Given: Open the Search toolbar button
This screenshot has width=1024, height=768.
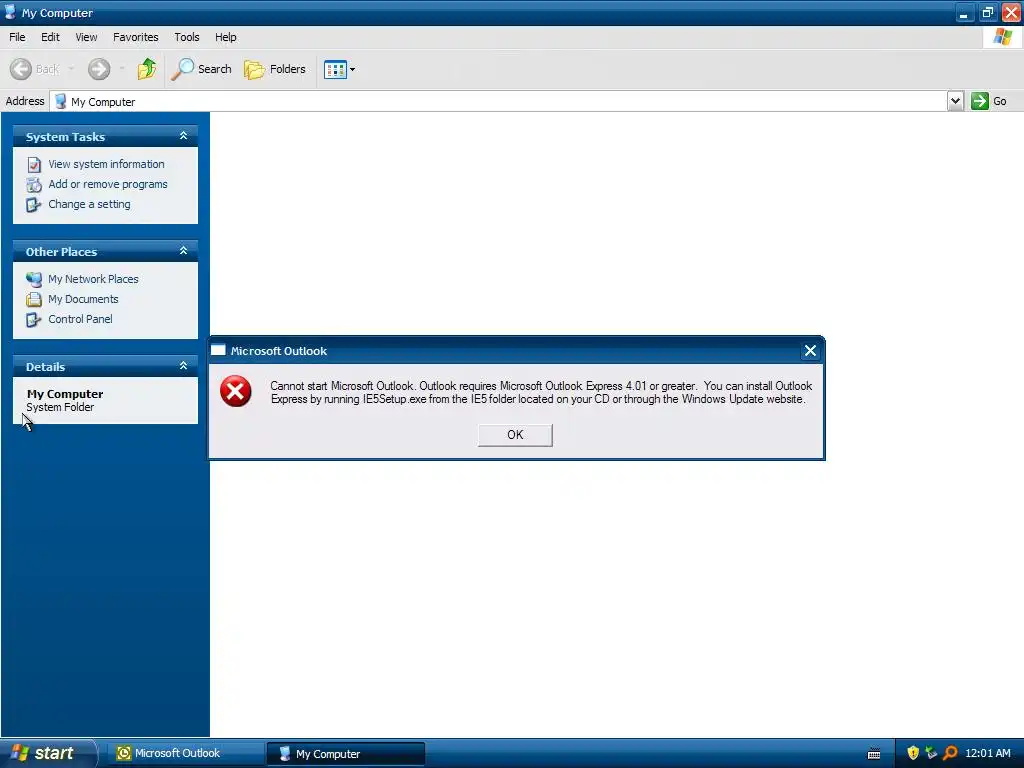Looking at the screenshot, I should (201, 69).
